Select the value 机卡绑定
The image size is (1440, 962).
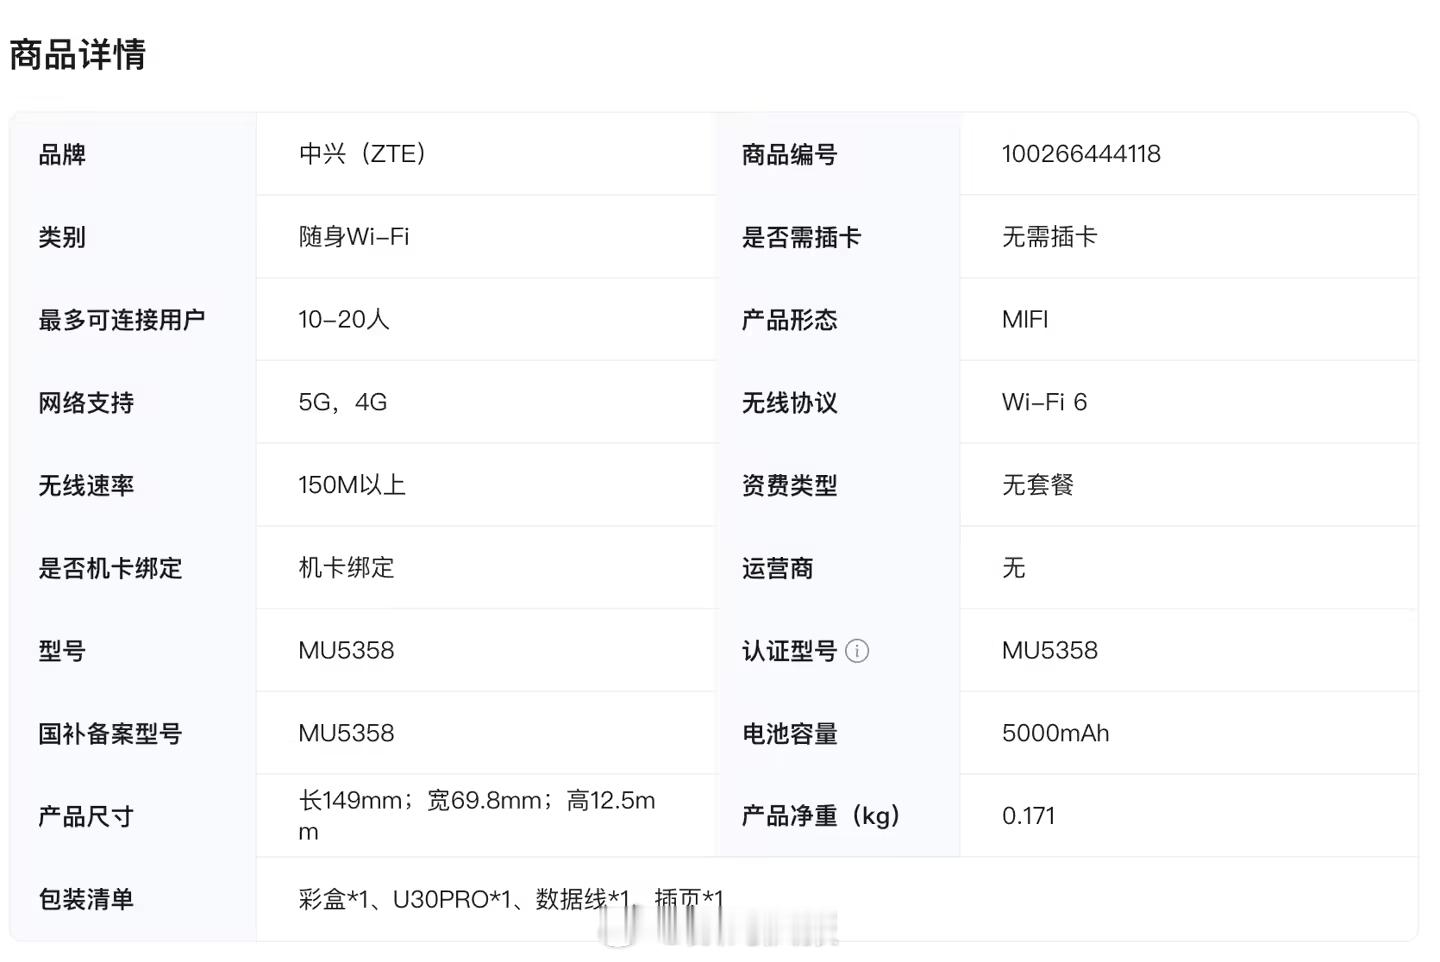coord(346,568)
